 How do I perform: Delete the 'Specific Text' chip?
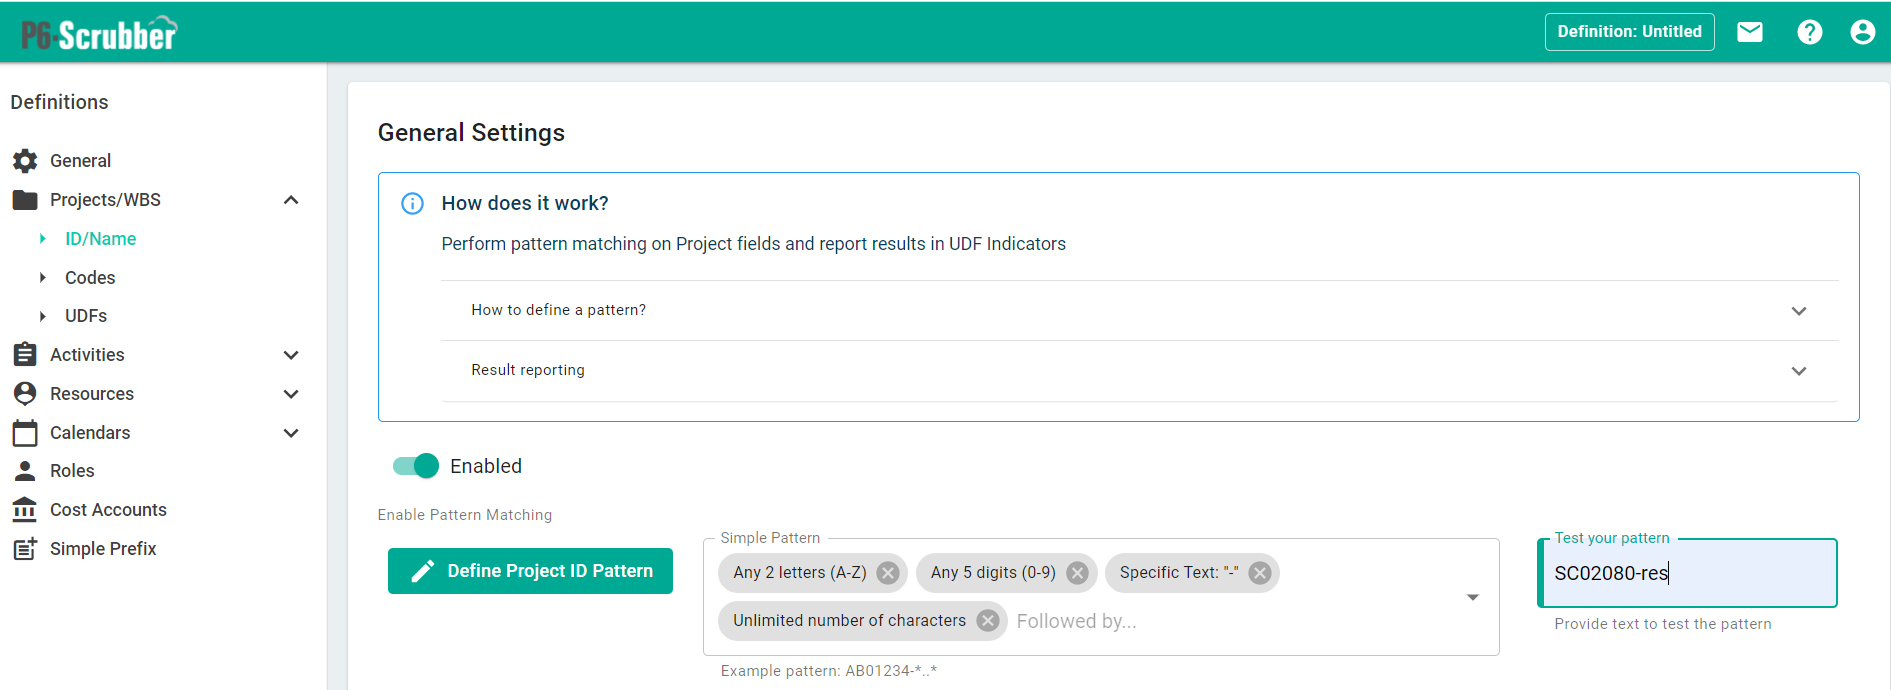1260,573
